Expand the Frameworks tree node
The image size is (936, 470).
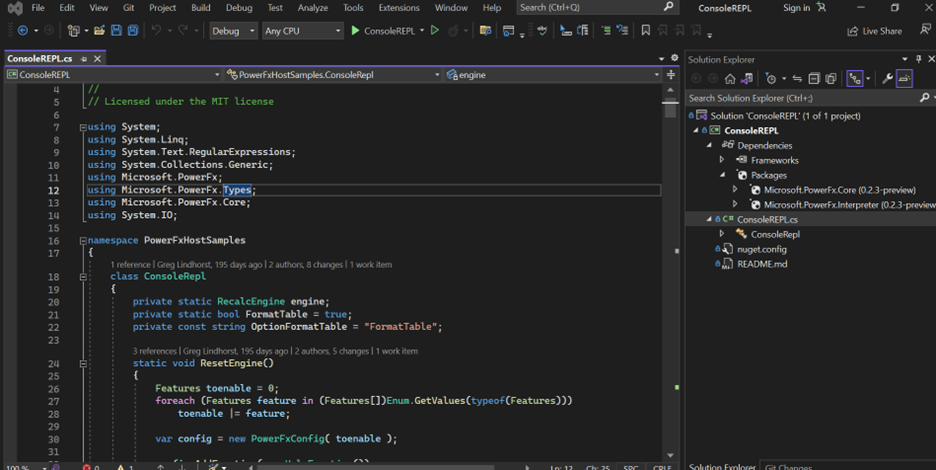[722, 160]
